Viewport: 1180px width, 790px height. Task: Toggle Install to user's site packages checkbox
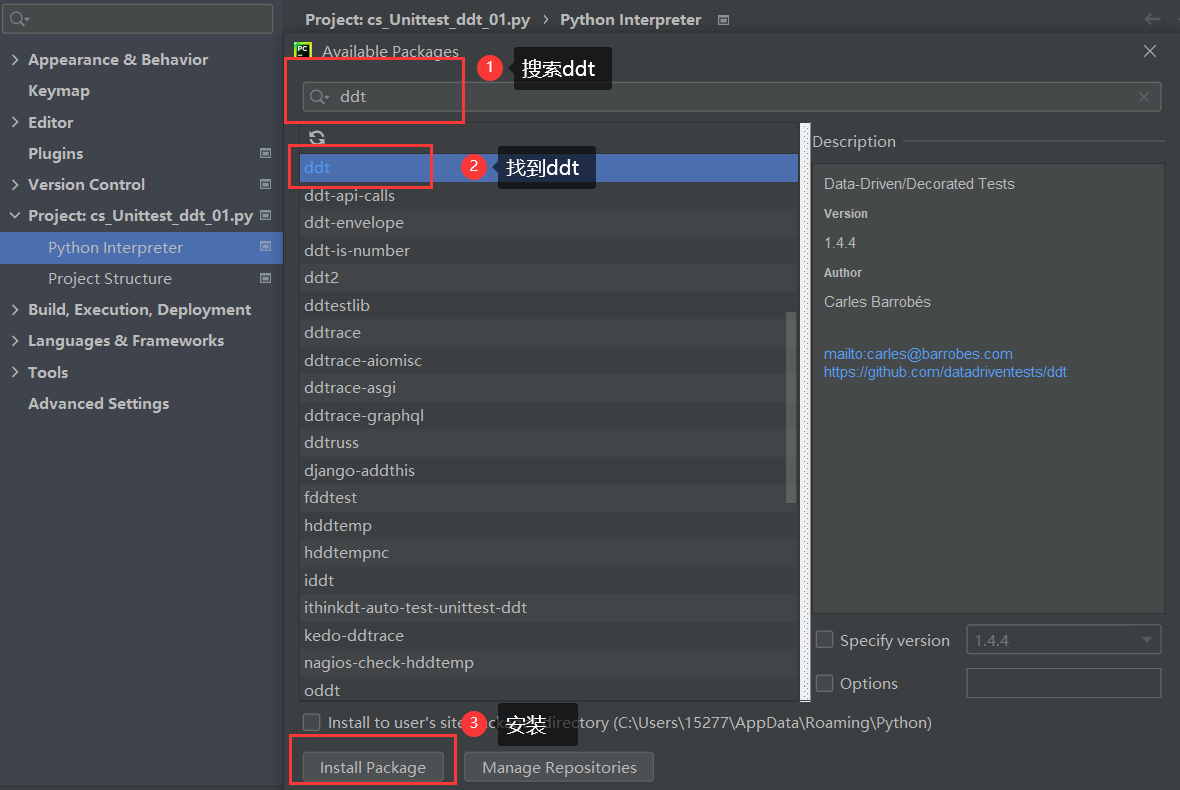pyautogui.click(x=312, y=722)
